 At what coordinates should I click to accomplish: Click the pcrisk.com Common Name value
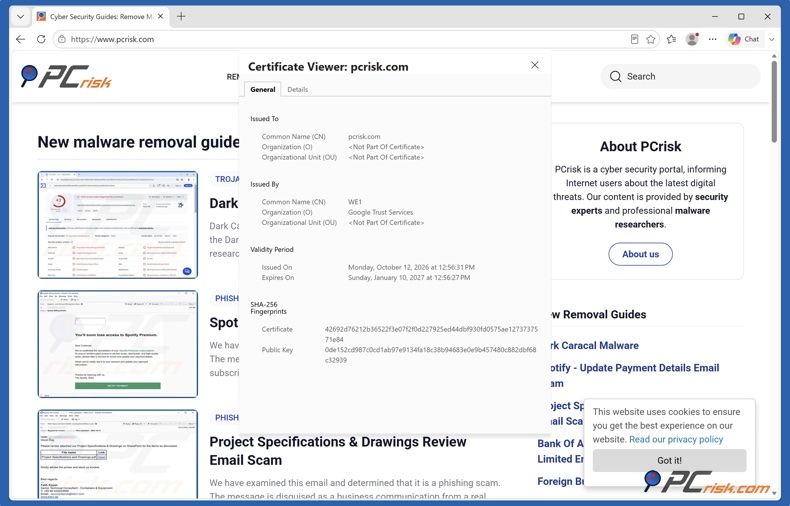(364, 137)
